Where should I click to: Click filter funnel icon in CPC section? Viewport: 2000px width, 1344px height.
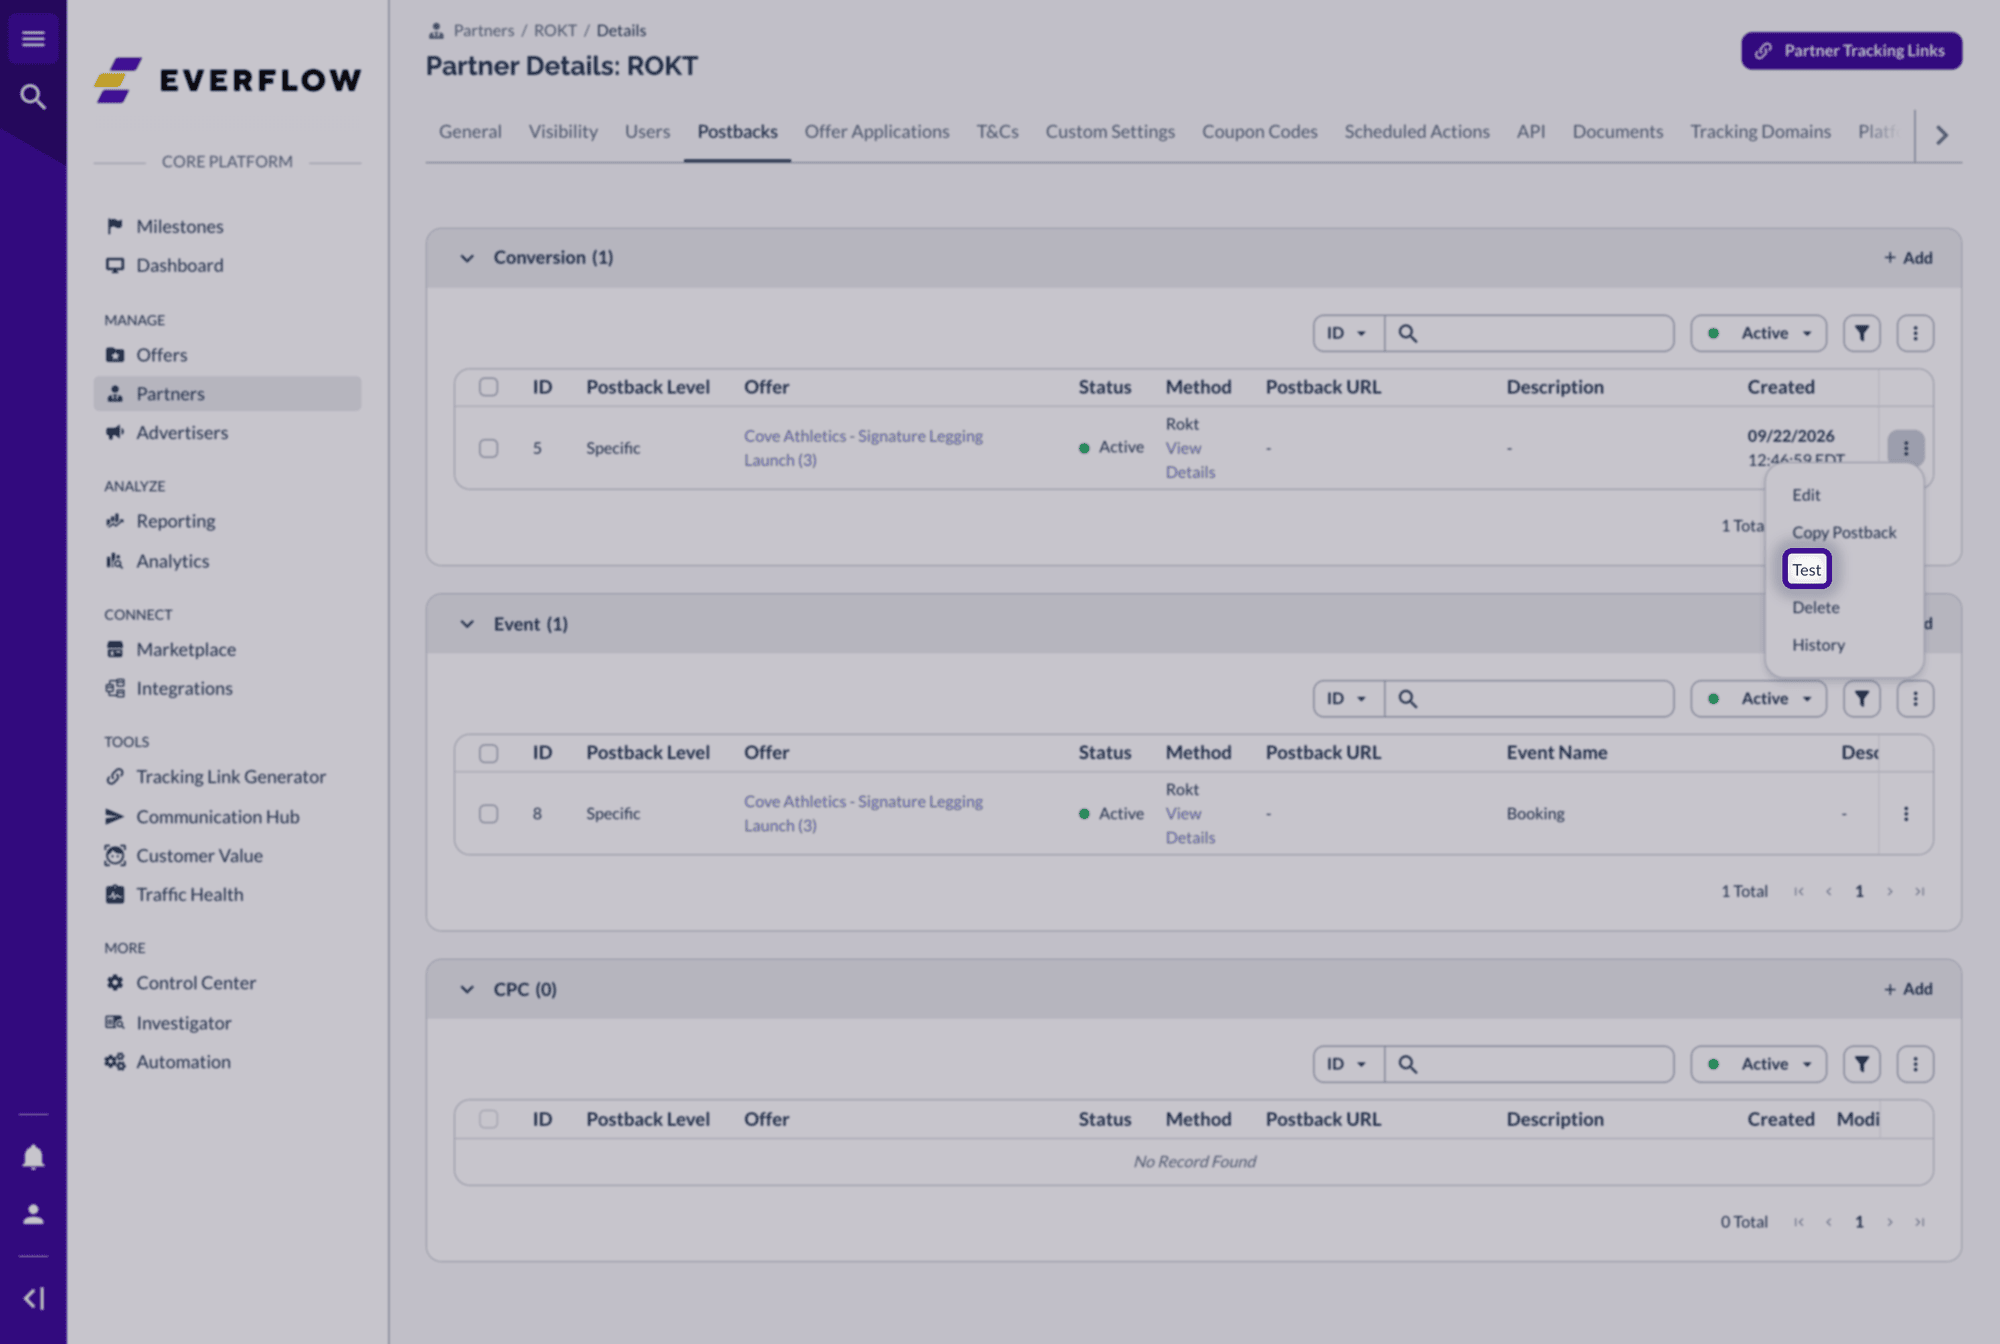coord(1861,1064)
